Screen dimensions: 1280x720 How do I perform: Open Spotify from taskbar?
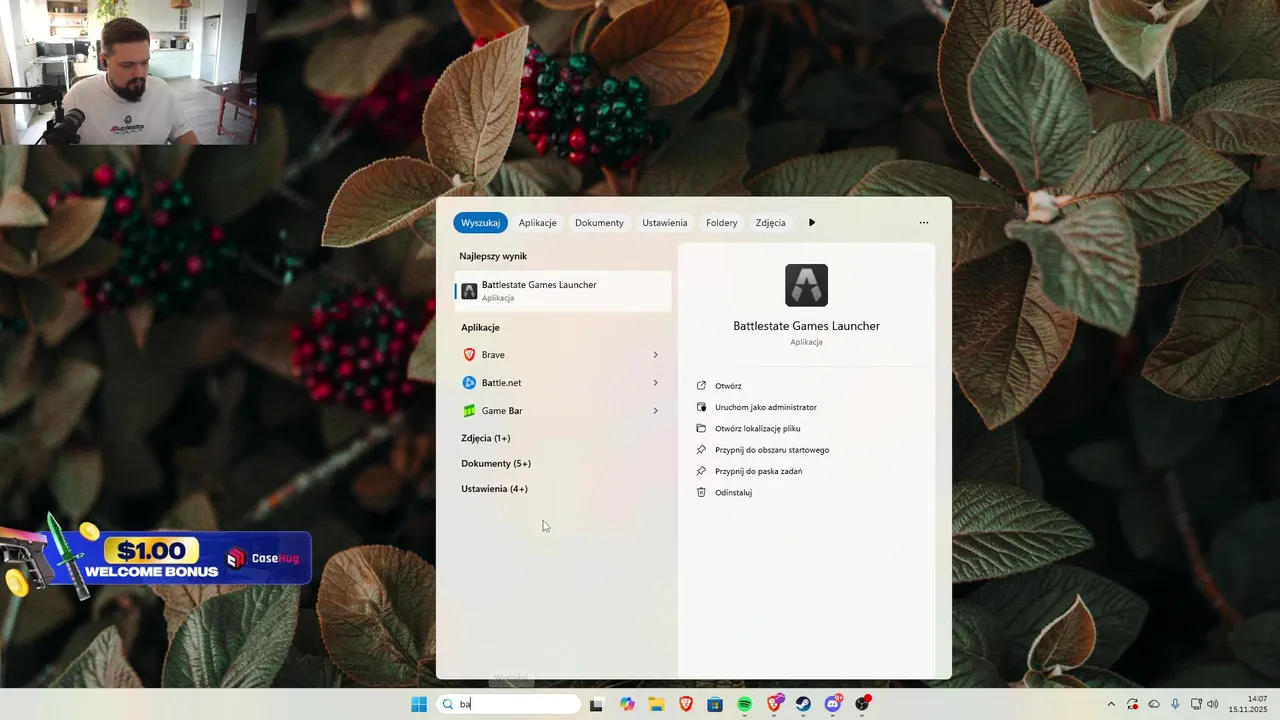pos(745,704)
